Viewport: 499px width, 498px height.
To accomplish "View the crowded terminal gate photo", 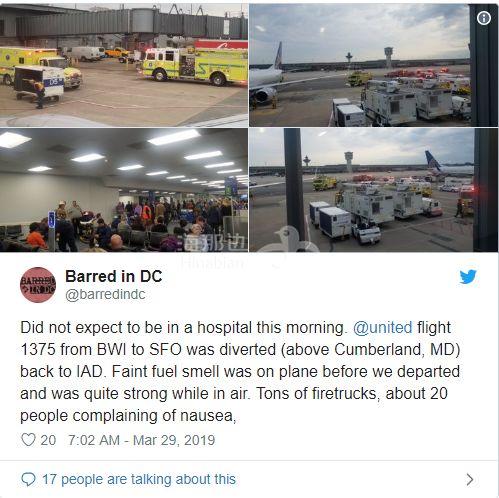I will [x=124, y=190].
